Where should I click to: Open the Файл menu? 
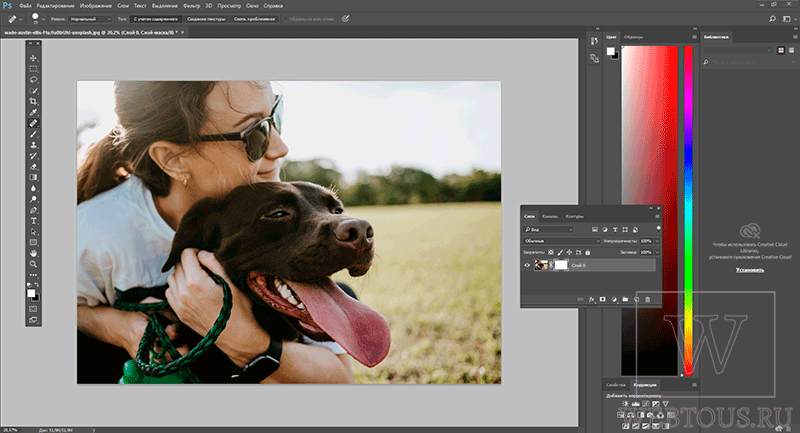25,6
